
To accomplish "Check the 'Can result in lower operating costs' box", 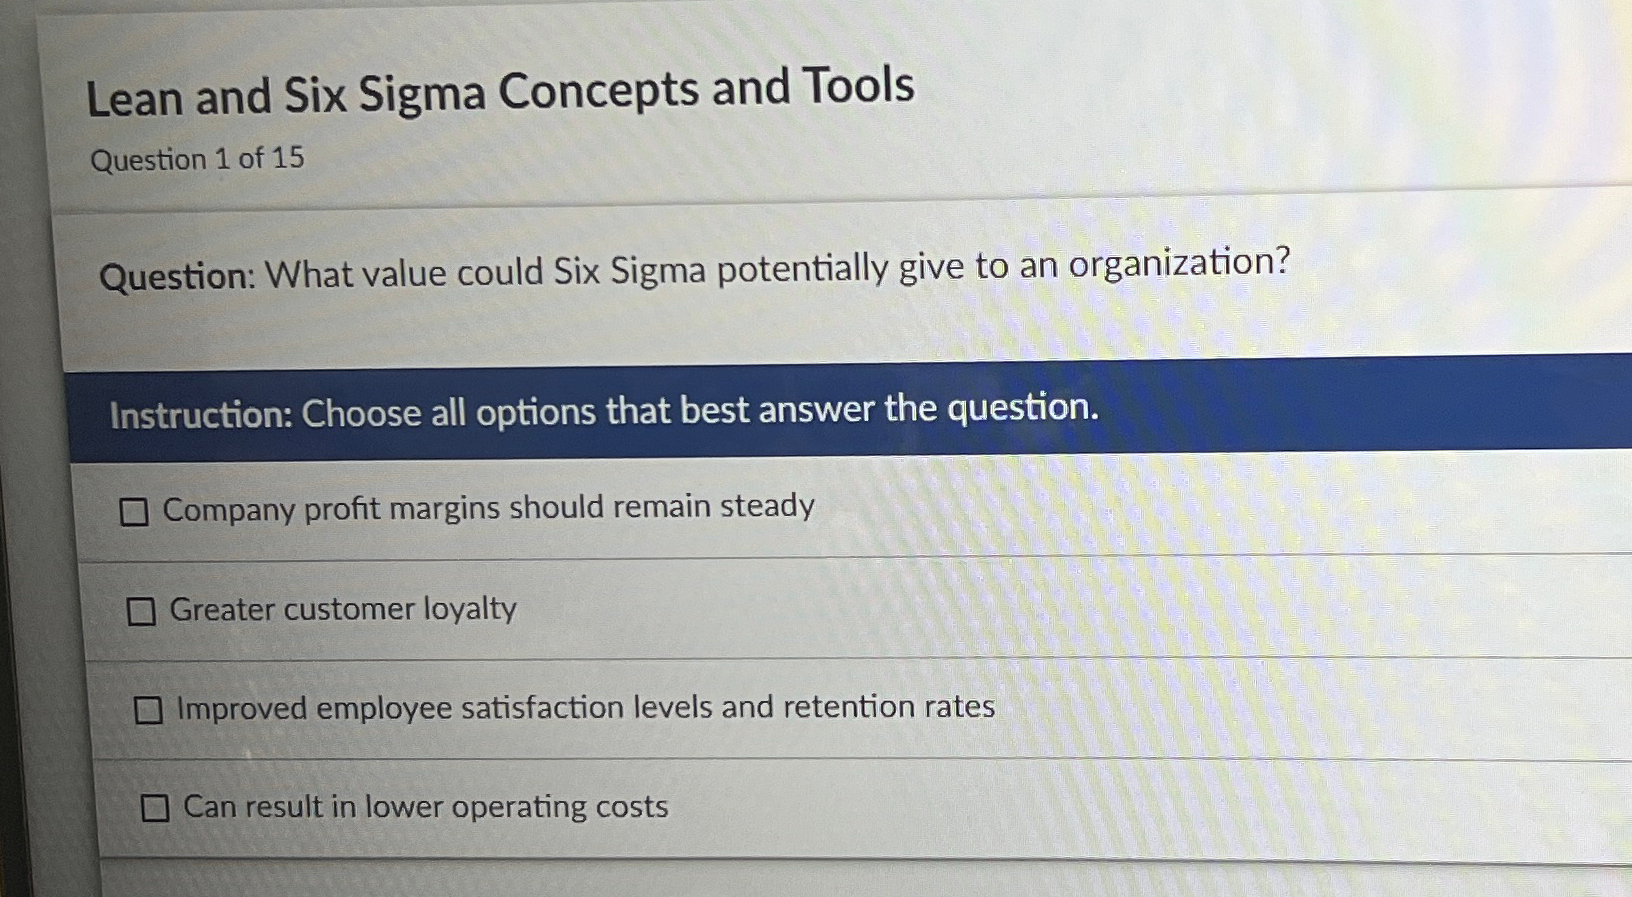I will click(156, 807).
